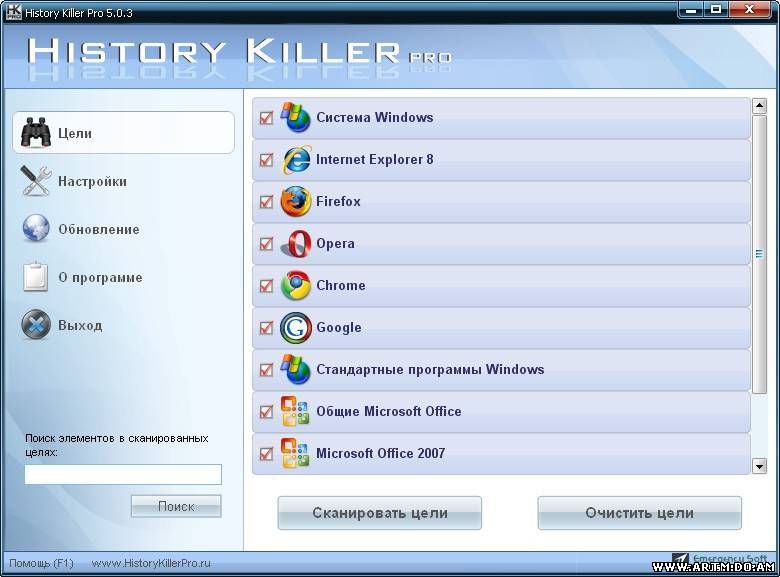Click the Internet Explorer 8 logo icon
The width and height of the screenshot is (780, 577).
pyautogui.click(x=296, y=159)
